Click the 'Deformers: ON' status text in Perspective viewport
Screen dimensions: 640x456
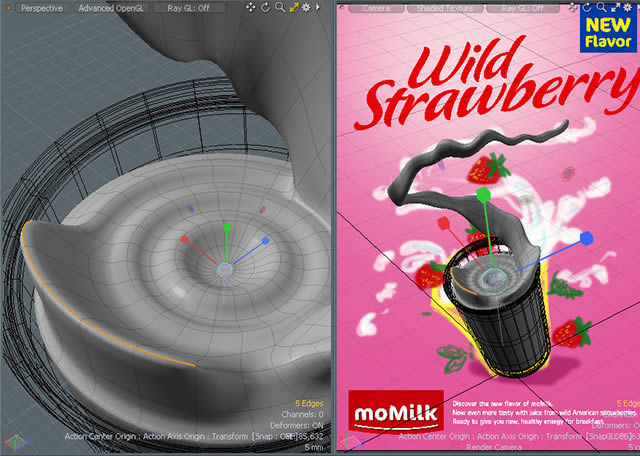[x=297, y=425]
